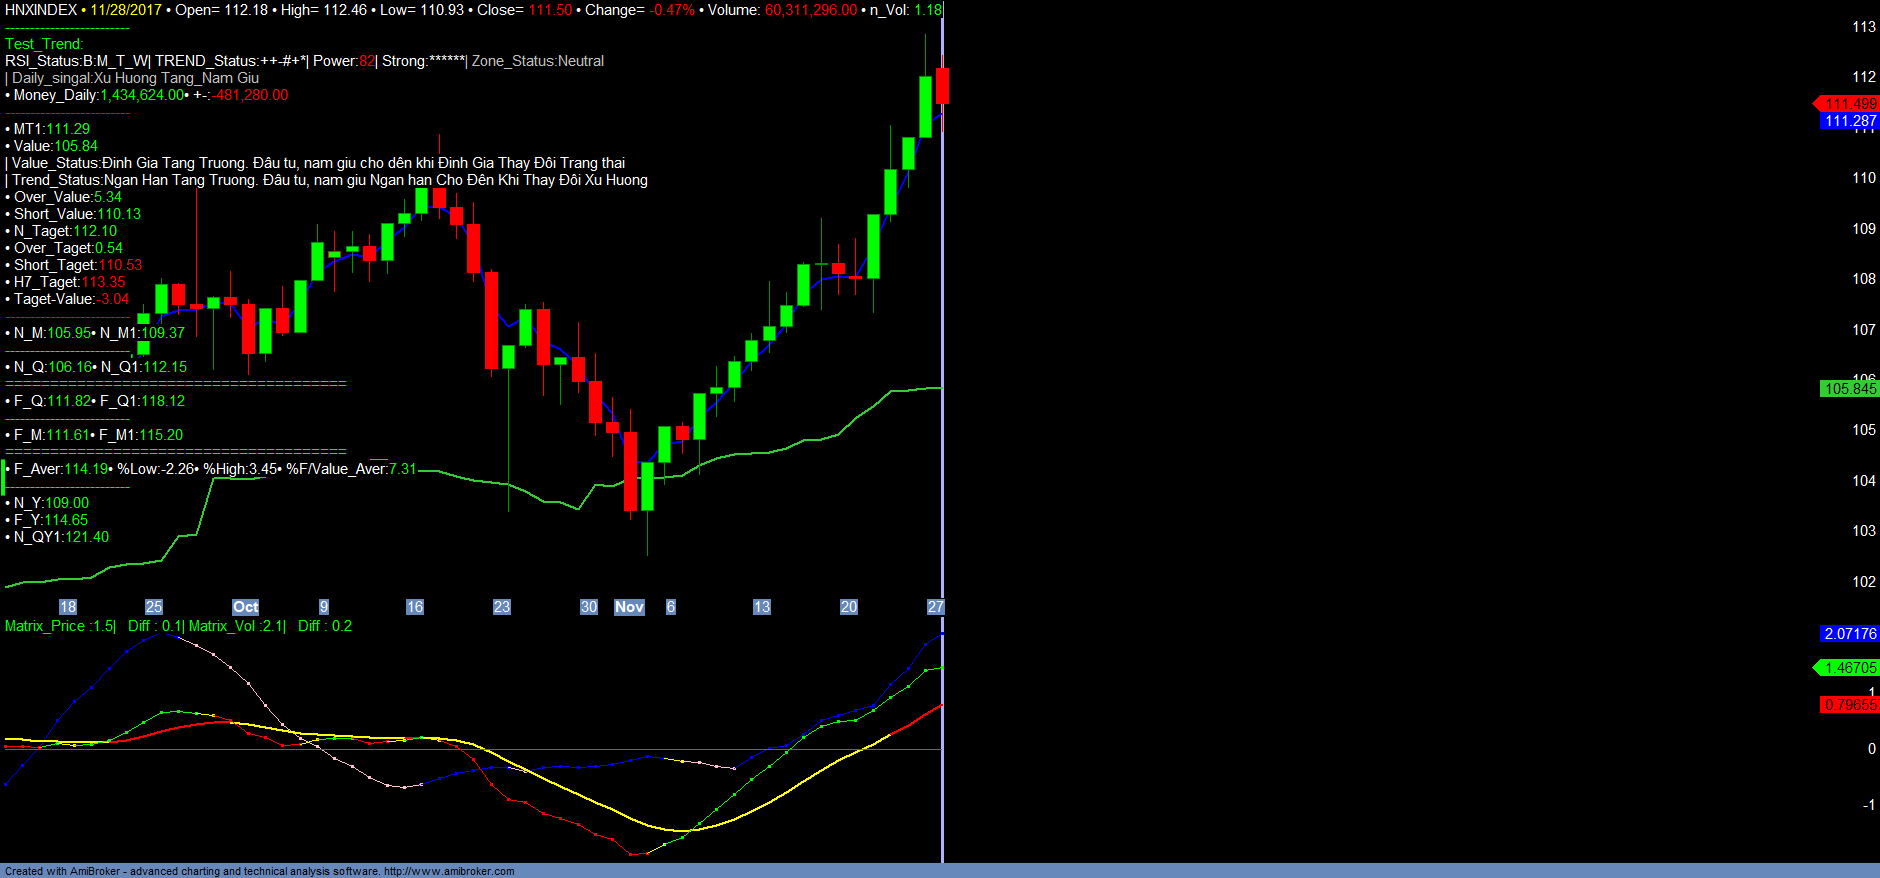Select the Diff : 0.2 indicator value
The image size is (1880, 878).
tap(325, 626)
